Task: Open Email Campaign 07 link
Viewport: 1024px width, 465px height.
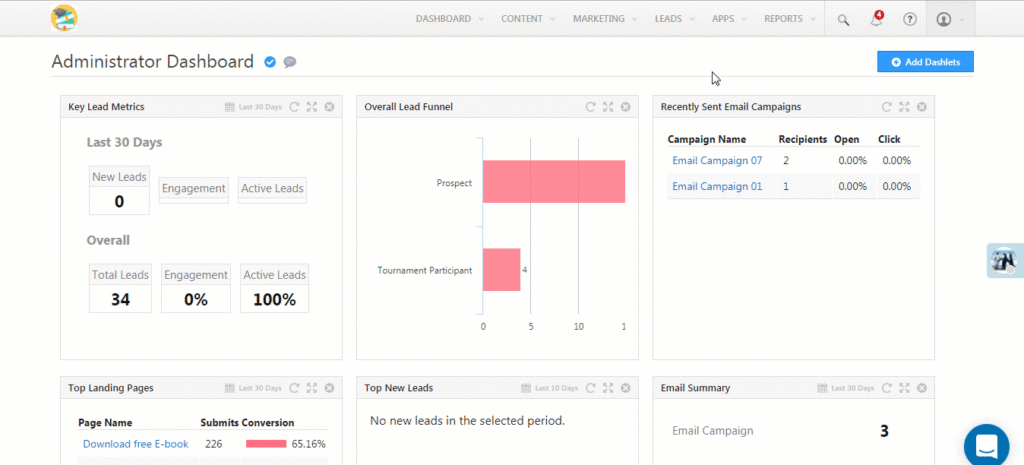Action: coord(717,161)
